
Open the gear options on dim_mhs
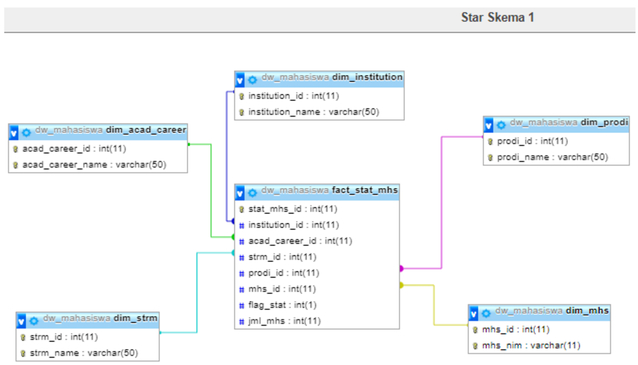click(486, 314)
